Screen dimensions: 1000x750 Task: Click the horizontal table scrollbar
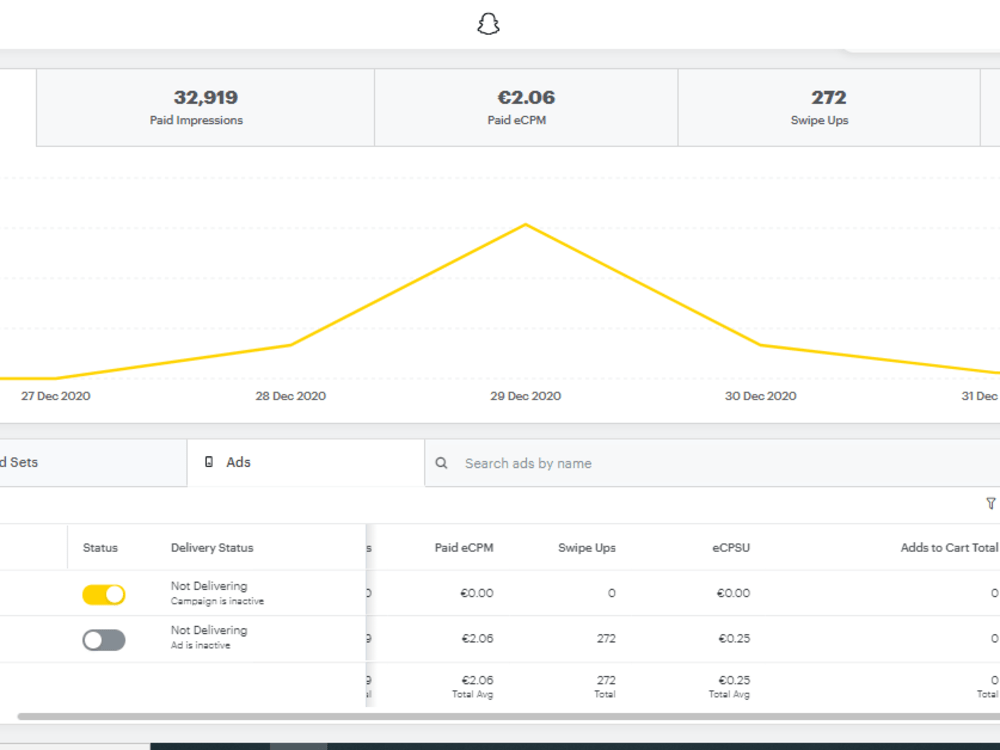[x=508, y=716]
